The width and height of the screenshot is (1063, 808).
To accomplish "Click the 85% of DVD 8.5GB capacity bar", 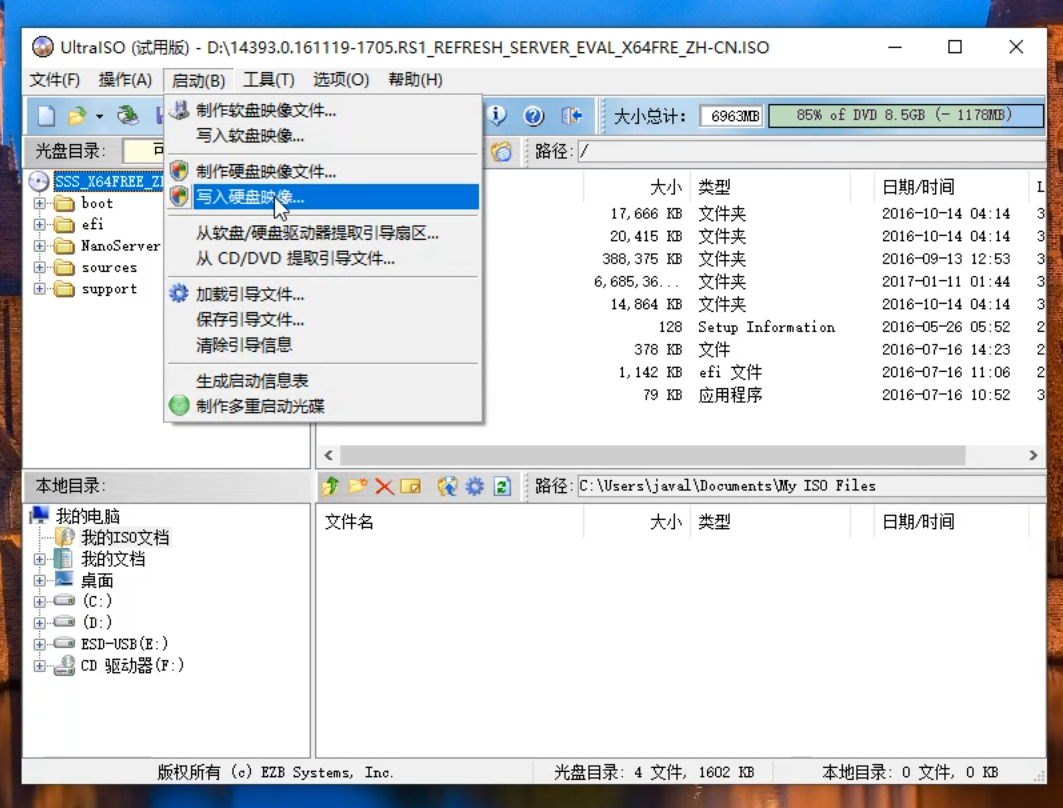I will pyautogui.click(x=906, y=116).
